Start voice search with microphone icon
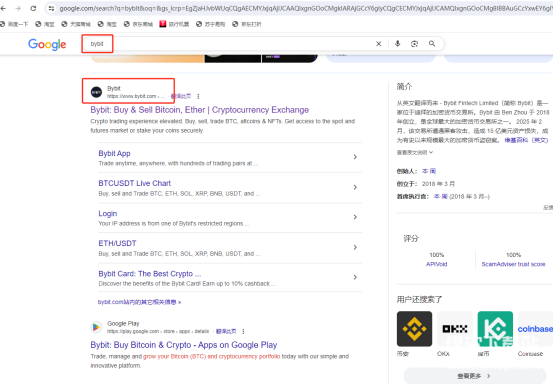The height and width of the screenshot is (385, 554). (x=397, y=44)
